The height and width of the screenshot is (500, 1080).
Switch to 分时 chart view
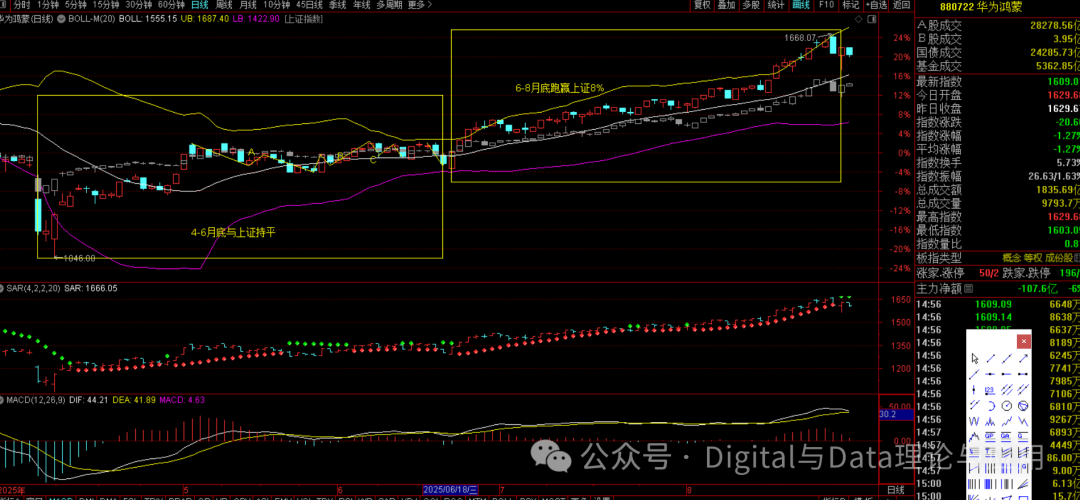point(21,5)
